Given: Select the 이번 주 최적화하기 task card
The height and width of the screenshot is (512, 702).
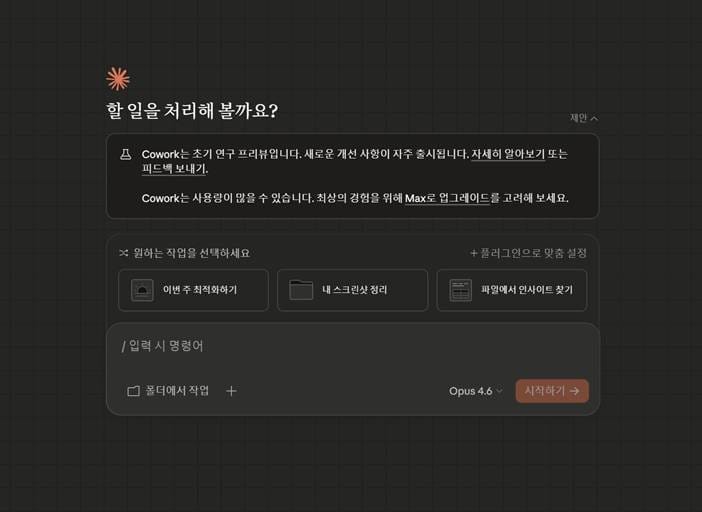Looking at the screenshot, I should coord(193,290).
